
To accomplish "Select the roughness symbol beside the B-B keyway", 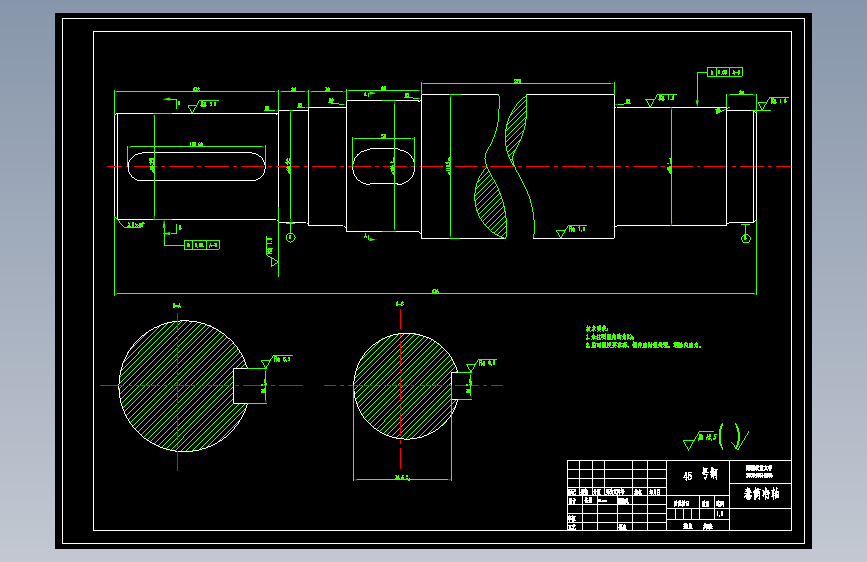I will click(481, 365).
